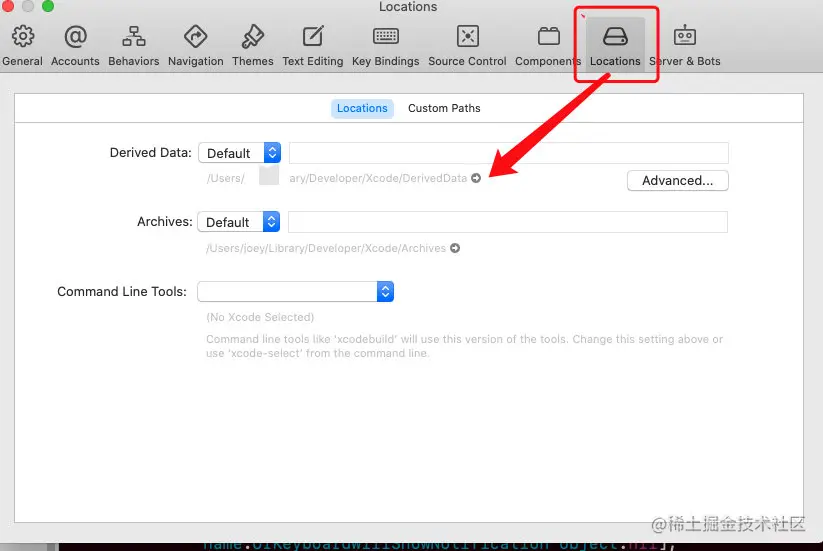Click the '(No Xcode Selected)' text
The height and width of the screenshot is (551, 823).
(x=260, y=317)
